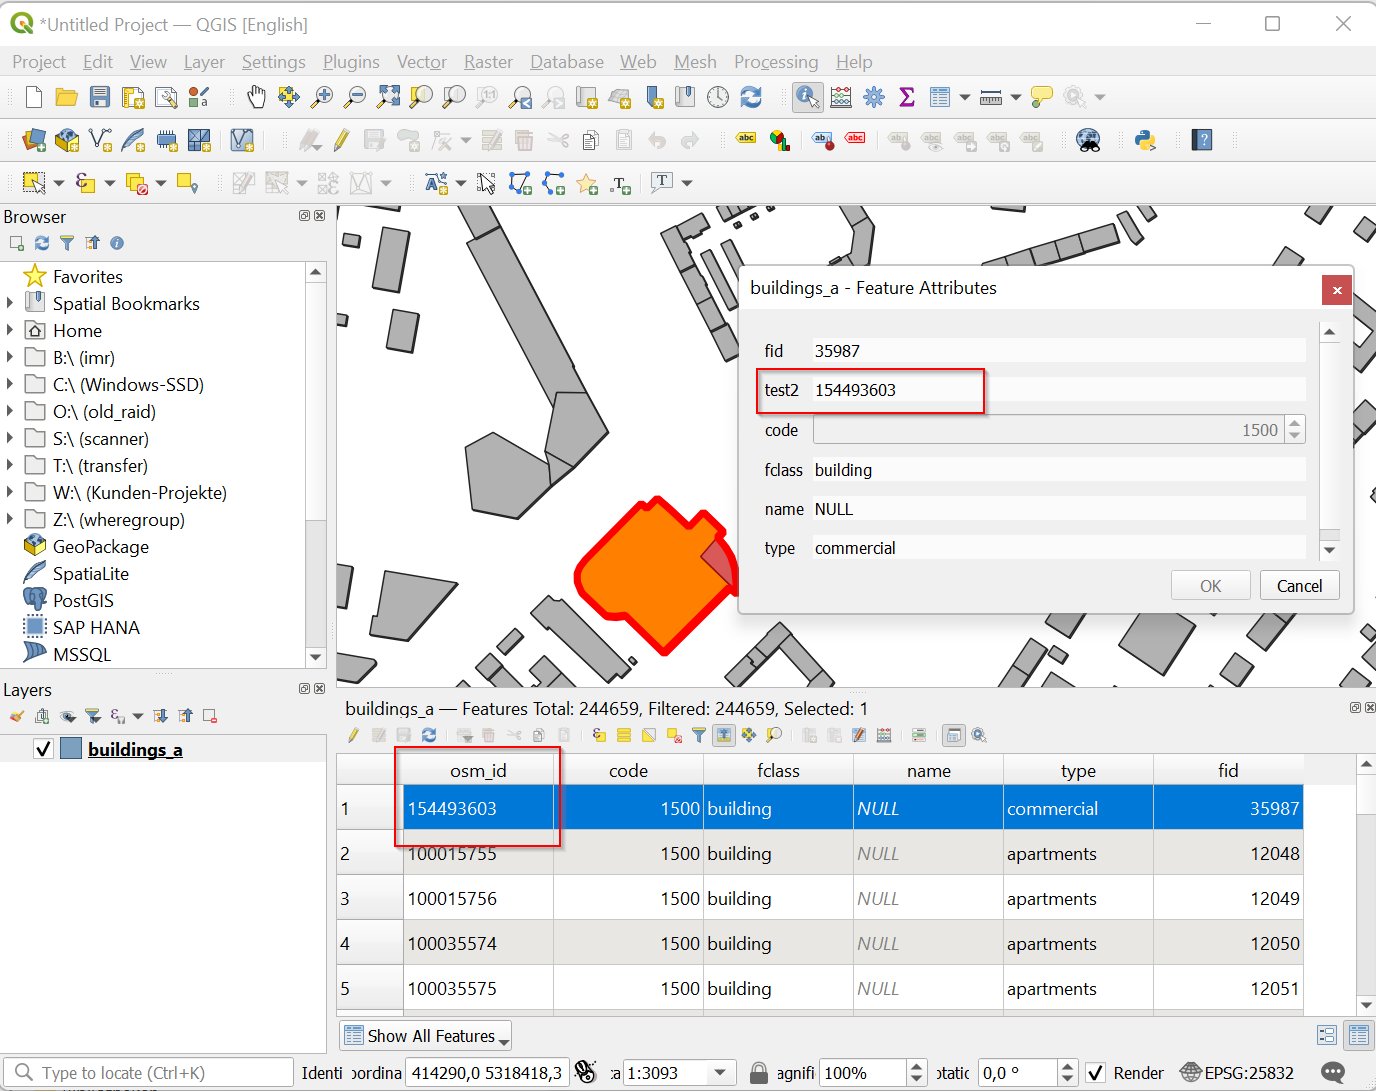This screenshot has width=1376, height=1091.
Task: Click the coordinate field showing 414290,0 5318418,3
Action: point(487,1073)
